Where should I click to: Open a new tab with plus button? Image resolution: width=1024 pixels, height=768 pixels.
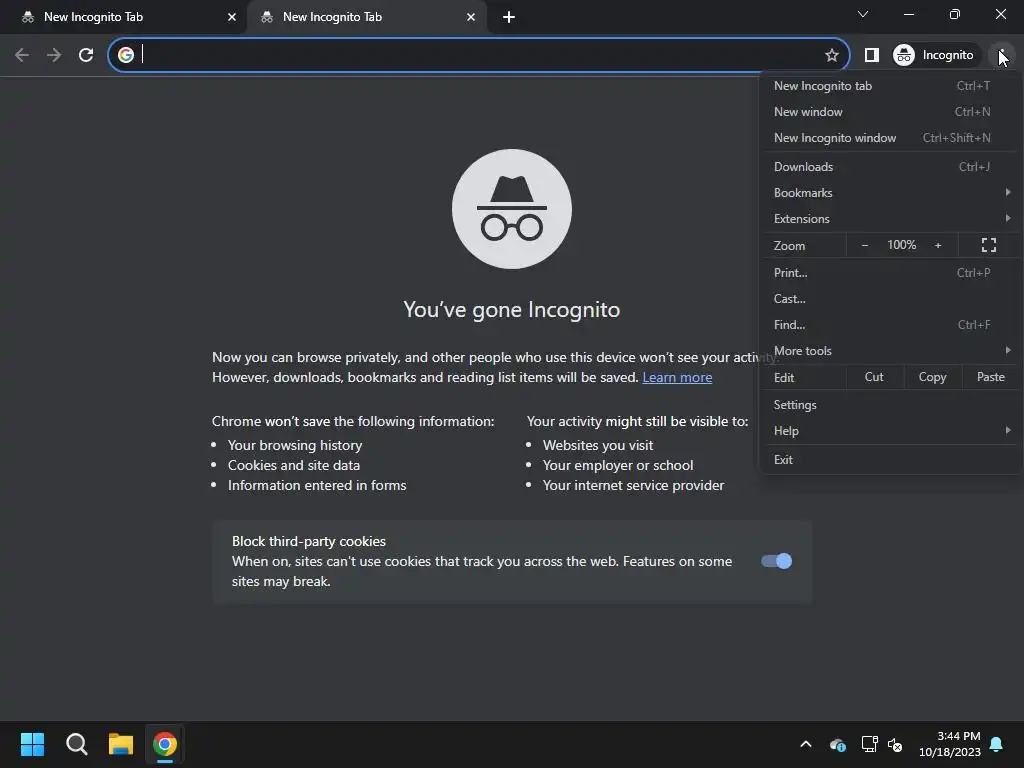tap(509, 17)
